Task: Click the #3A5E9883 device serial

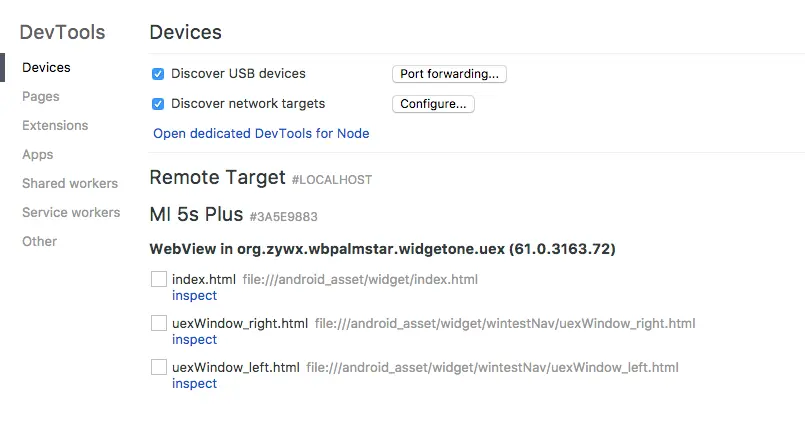Action: (x=283, y=217)
